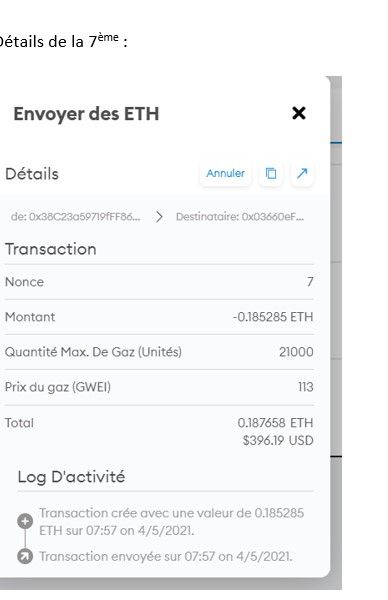
Task: Click the transaction sent arrow icon
Action: pos(25,556)
